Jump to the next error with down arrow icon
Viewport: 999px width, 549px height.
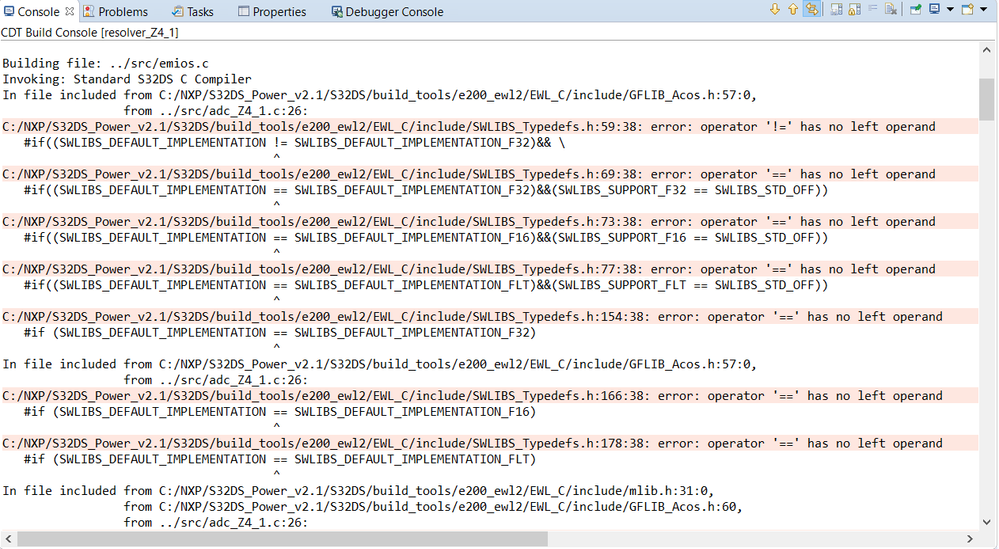pos(775,9)
